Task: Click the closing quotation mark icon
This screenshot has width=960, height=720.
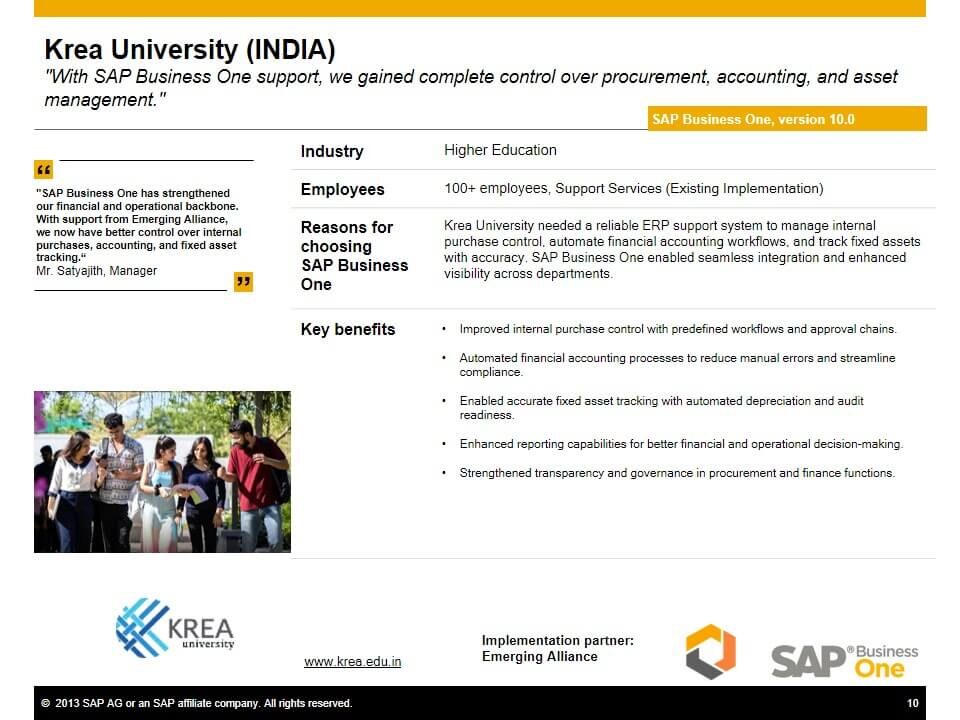Action: pos(243,282)
